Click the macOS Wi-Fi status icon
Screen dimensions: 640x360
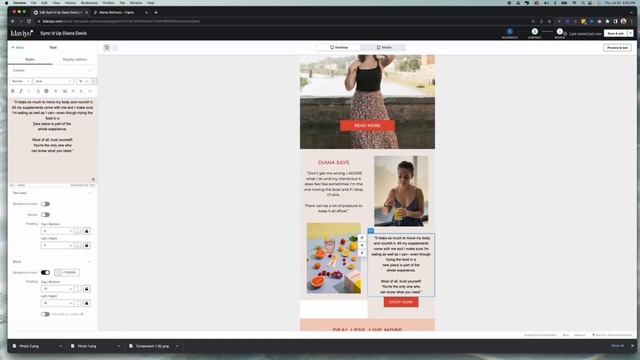(573, 3)
